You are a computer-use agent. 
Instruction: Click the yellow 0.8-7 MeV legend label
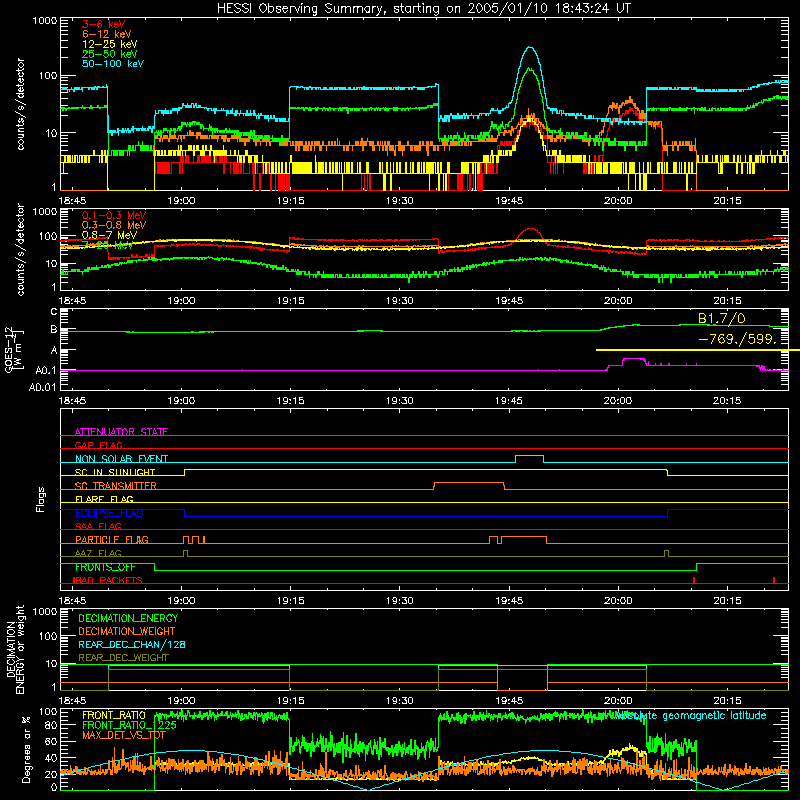tap(109, 235)
